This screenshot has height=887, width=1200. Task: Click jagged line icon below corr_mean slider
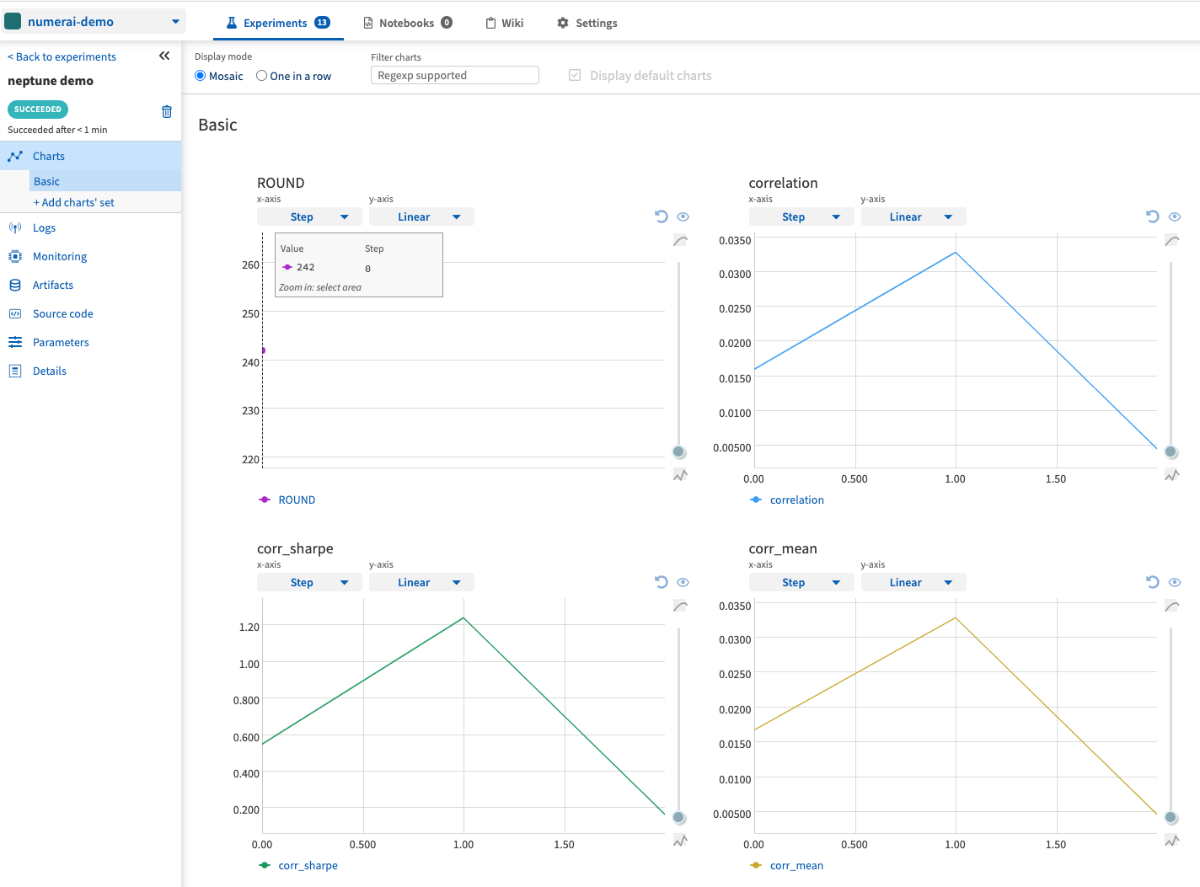click(1172, 841)
